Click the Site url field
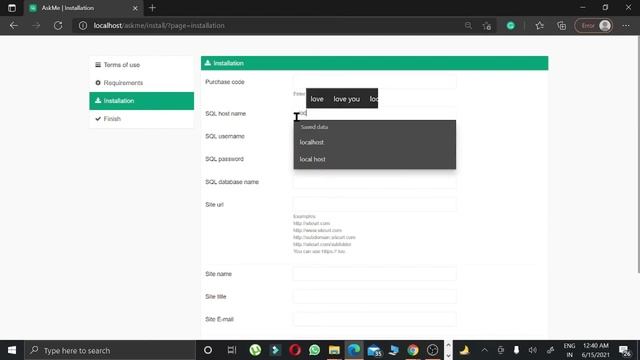This screenshot has width=640, height=360. (374, 204)
